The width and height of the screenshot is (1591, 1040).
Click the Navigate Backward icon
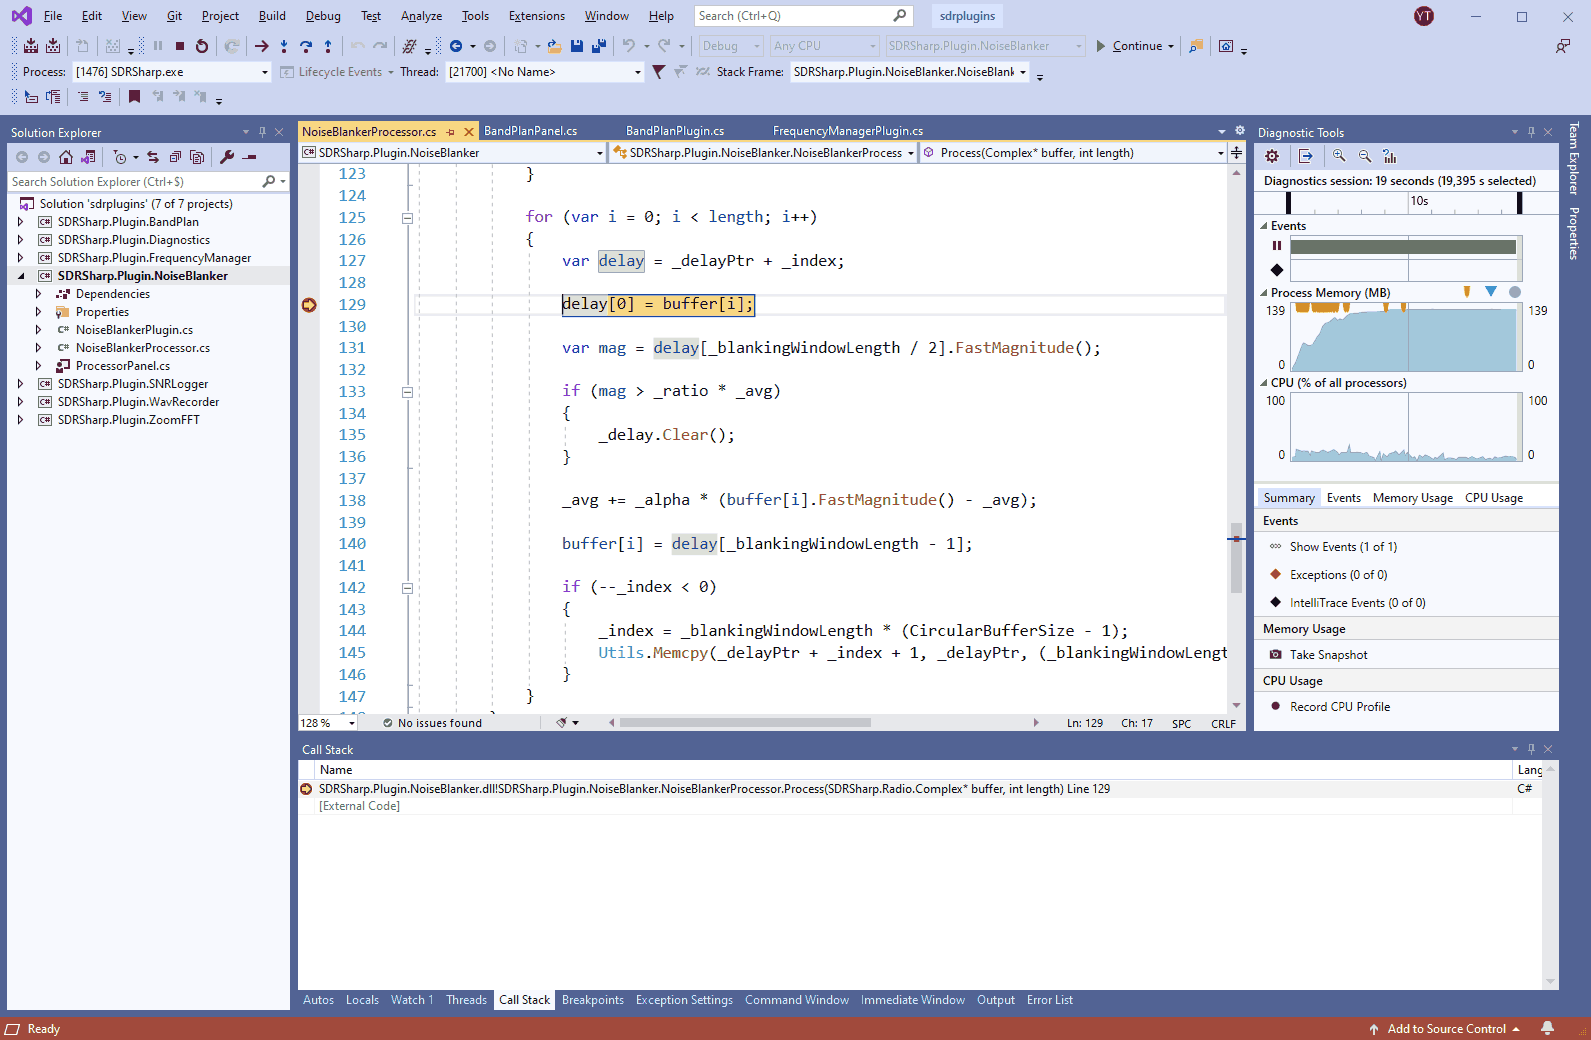point(456,46)
